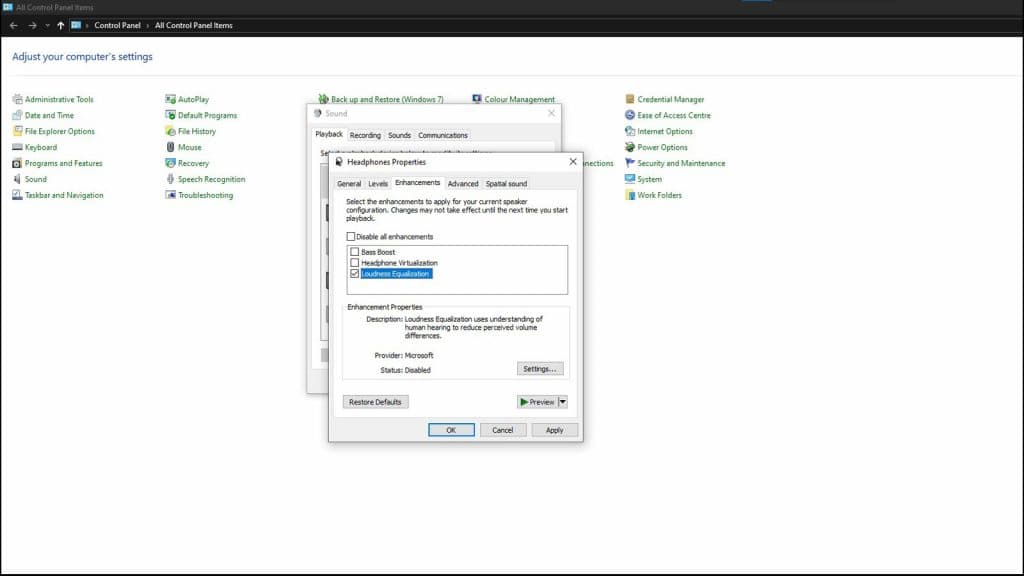Enable the Bass Boost checkbox
The image size is (1024, 576).
pos(355,251)
